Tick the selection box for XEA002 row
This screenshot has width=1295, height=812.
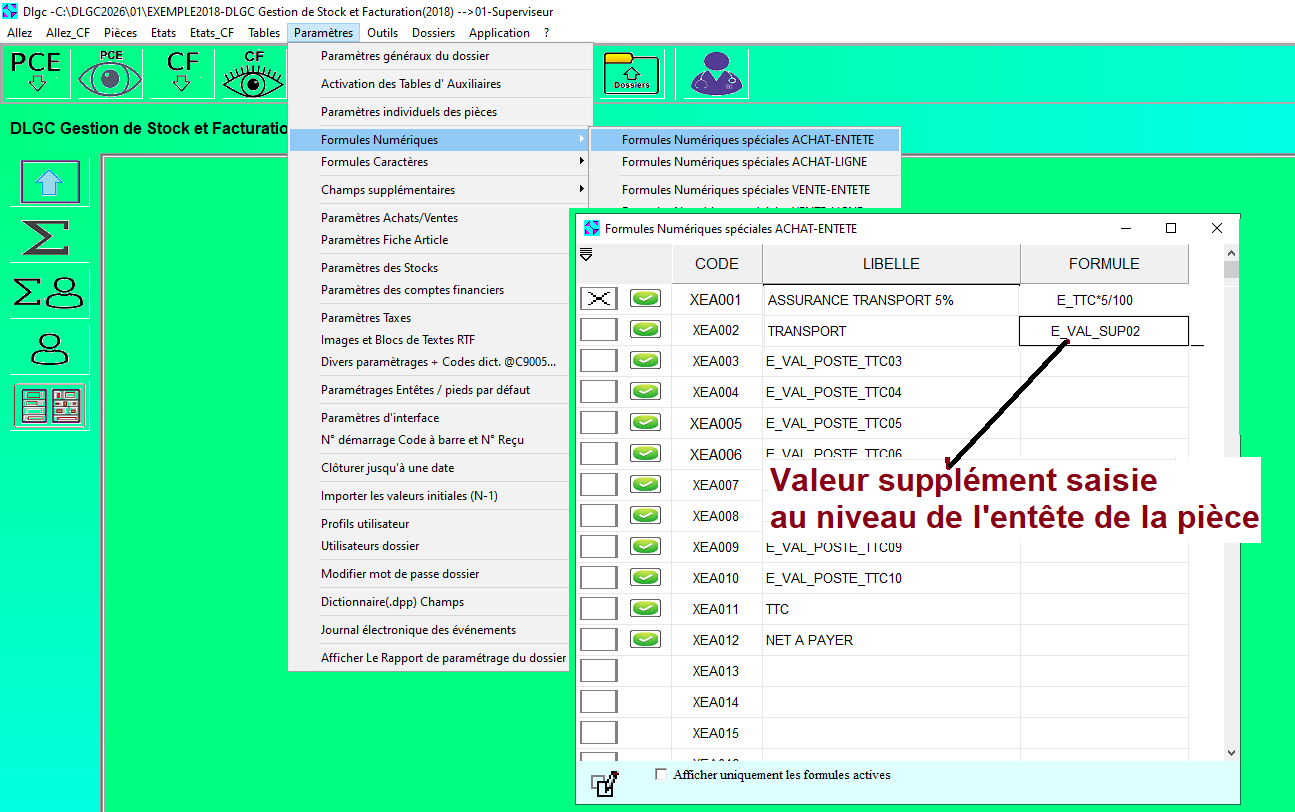coord(599,330)
